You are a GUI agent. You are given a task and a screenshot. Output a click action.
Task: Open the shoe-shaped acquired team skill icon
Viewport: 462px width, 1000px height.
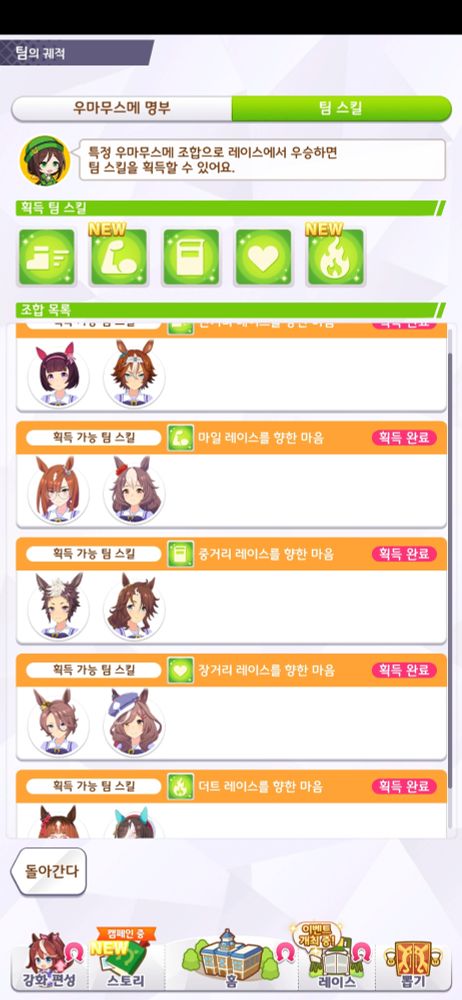pyautogui.click(x=47, y=257)
